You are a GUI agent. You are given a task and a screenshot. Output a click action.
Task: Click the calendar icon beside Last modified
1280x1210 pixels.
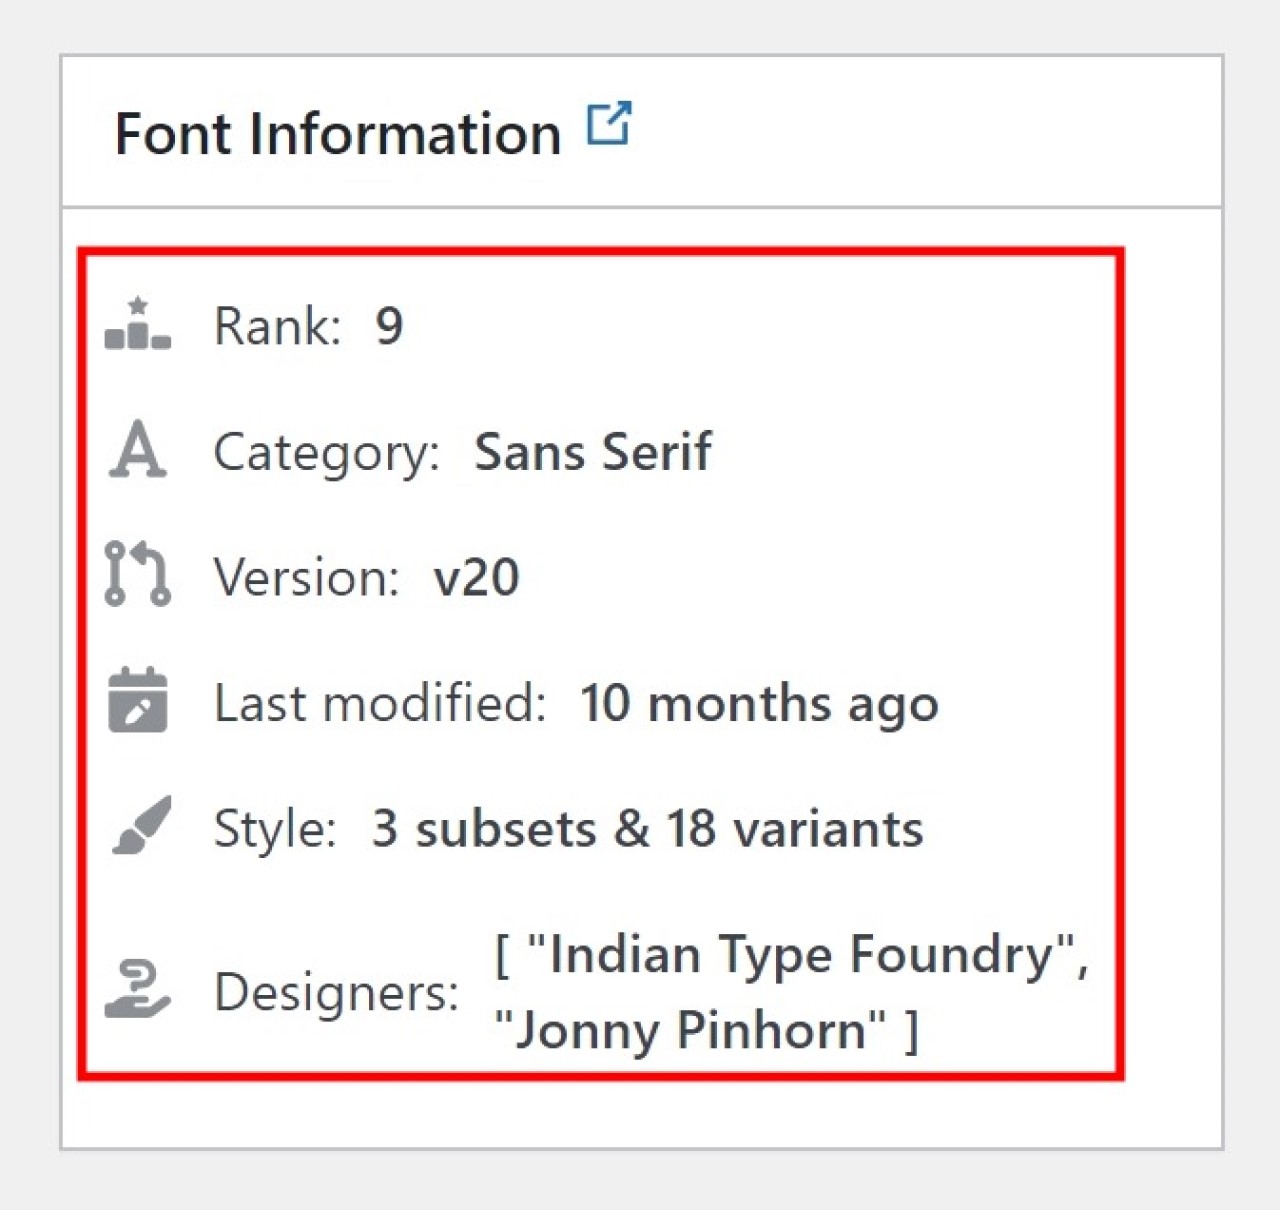pyautogui.click(x=138, y=701)
